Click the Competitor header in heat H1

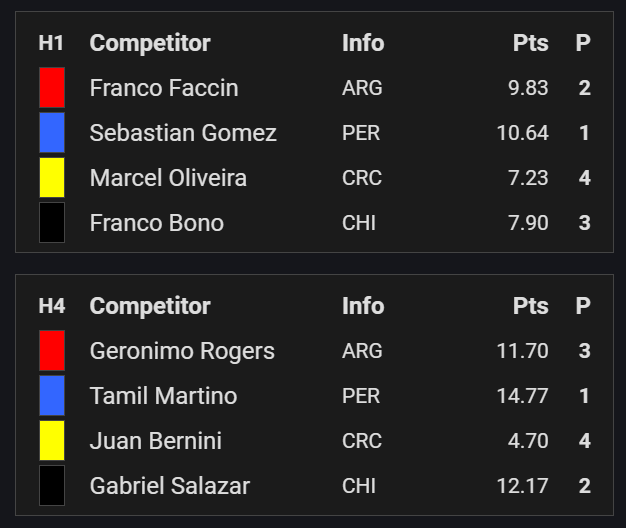150,43
